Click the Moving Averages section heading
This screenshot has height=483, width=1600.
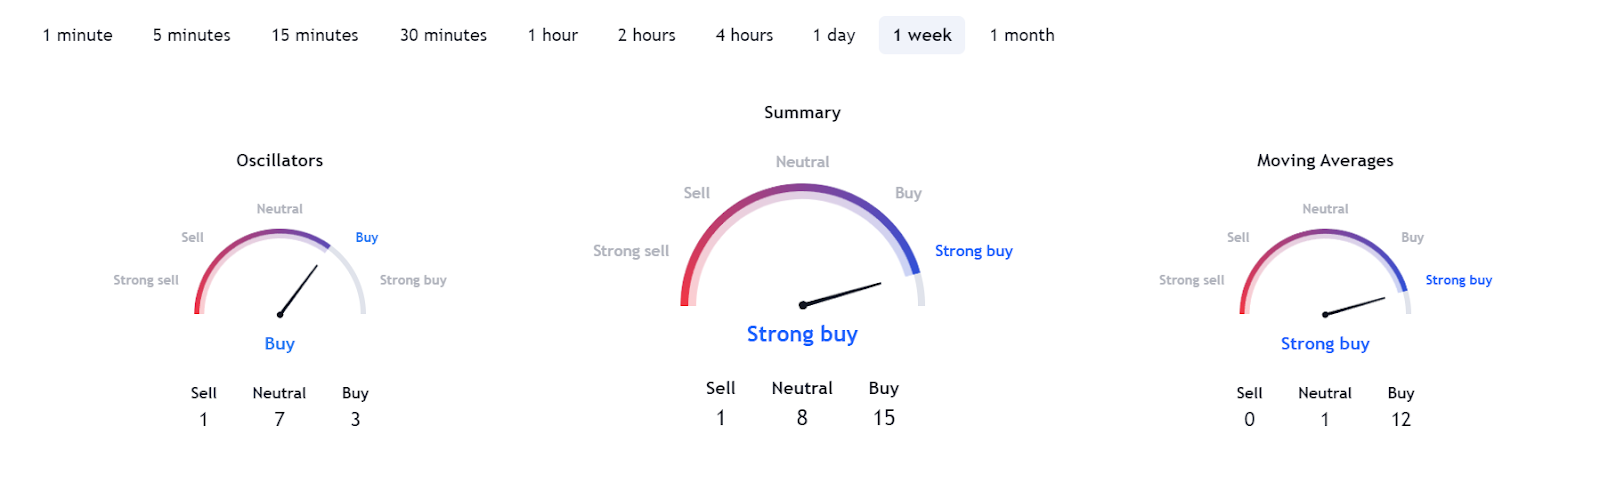(1324, 160)
